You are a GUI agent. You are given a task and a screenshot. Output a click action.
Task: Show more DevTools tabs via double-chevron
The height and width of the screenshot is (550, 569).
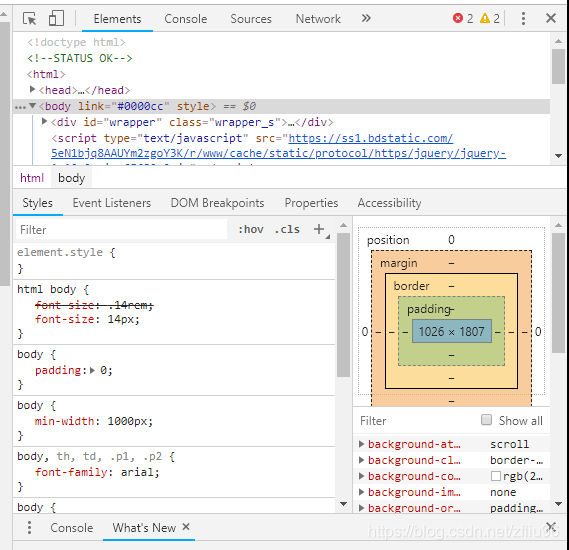(x=366, y=18)
